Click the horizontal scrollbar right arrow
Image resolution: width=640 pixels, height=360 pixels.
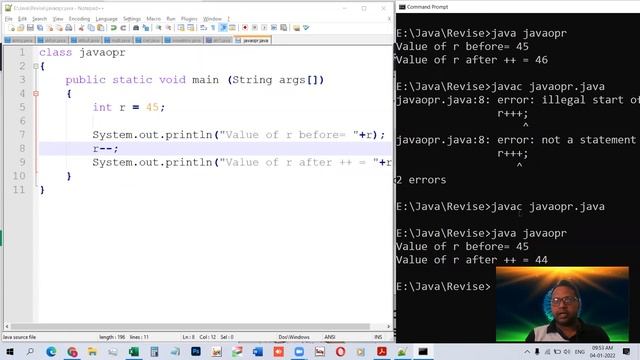point(388,327)
